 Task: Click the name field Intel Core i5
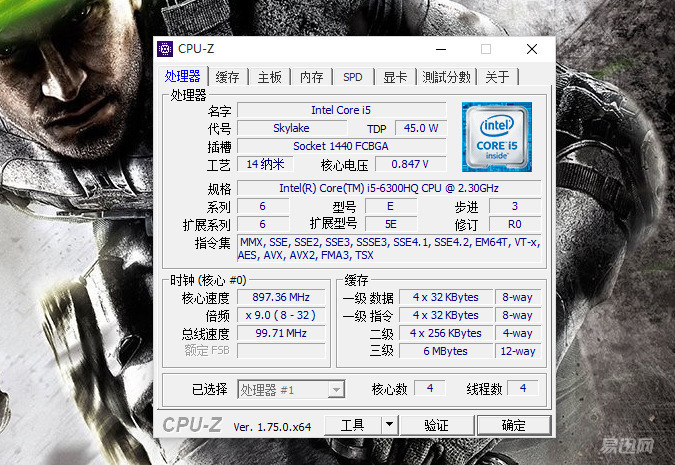coord(341,110)
